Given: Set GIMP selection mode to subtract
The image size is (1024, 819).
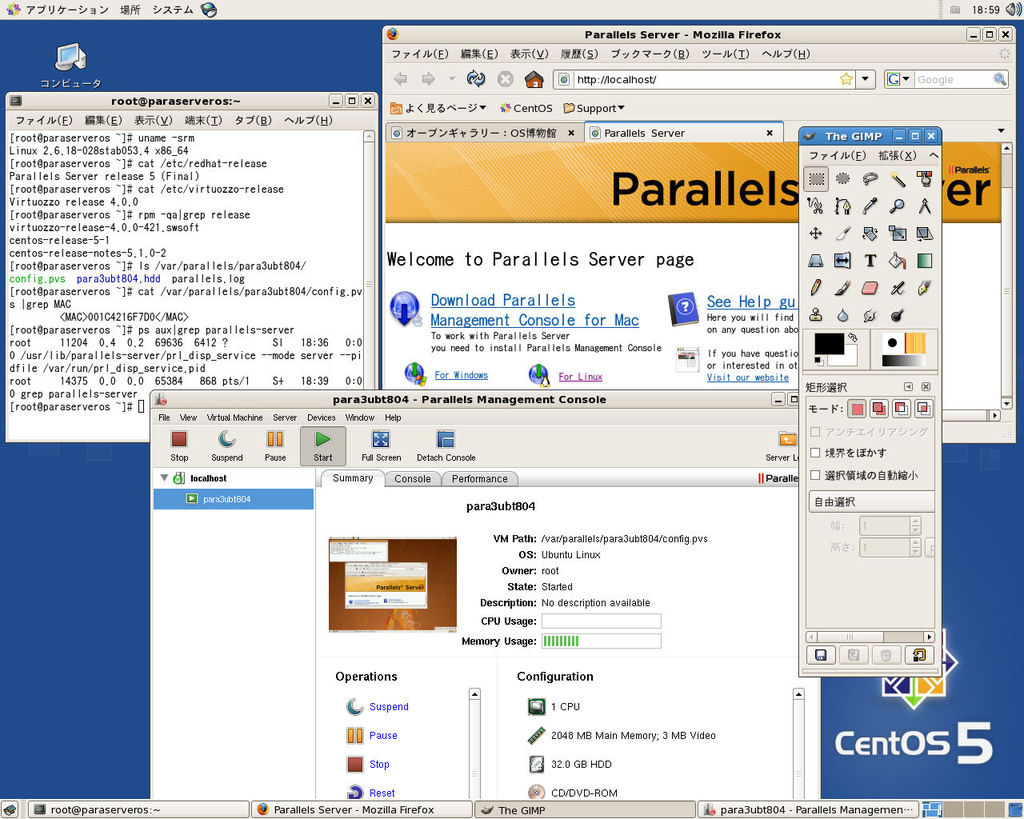Looking at the screenshot, I should [902, 409].
